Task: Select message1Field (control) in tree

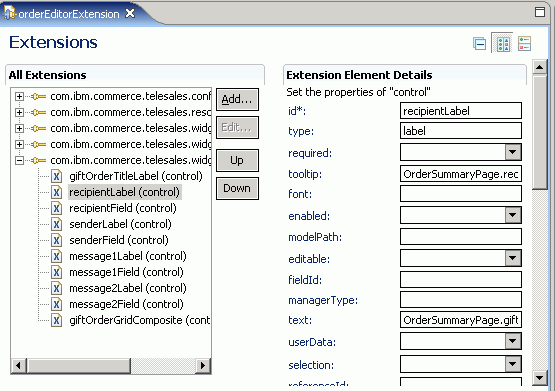Action: coord(126,272)
